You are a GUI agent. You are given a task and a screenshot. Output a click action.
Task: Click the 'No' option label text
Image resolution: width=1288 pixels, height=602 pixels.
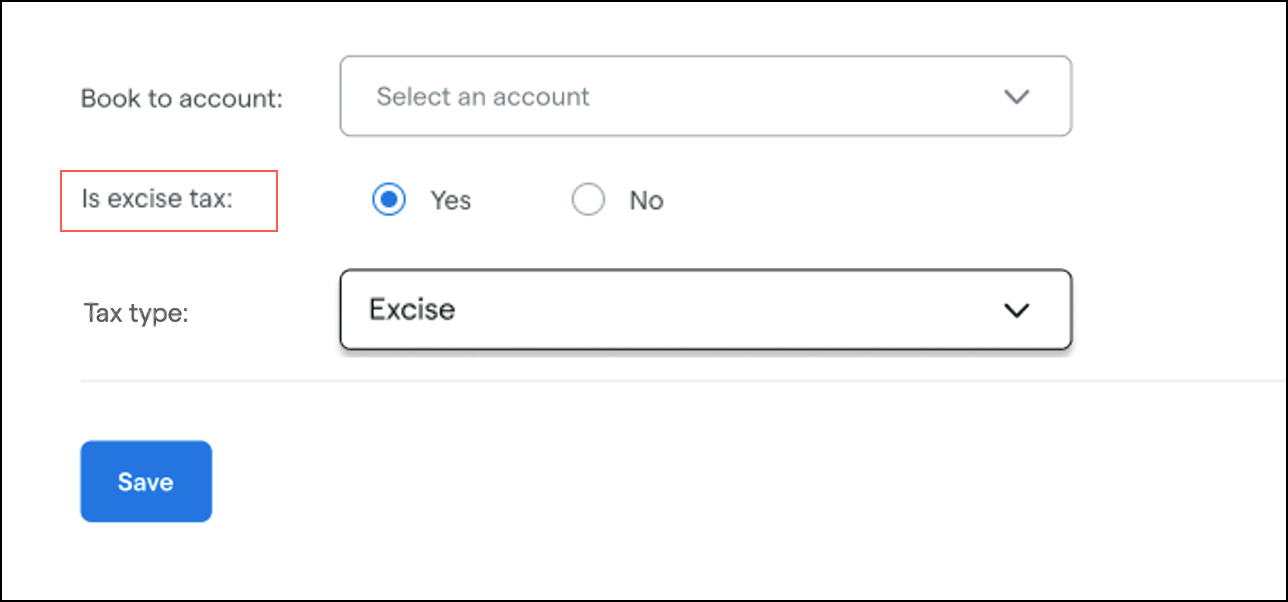click(x=646, y=201)
